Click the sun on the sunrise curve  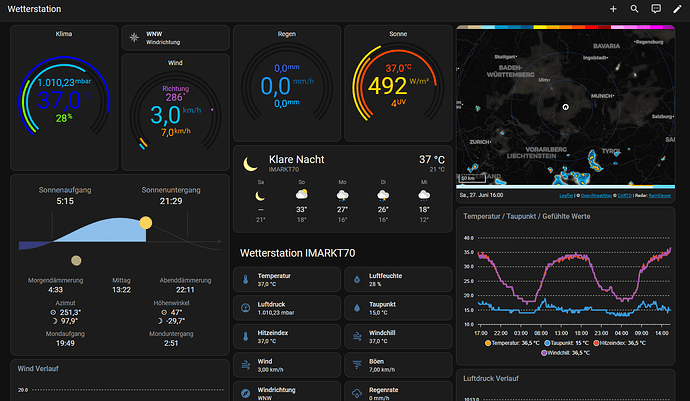click(146, 222)
